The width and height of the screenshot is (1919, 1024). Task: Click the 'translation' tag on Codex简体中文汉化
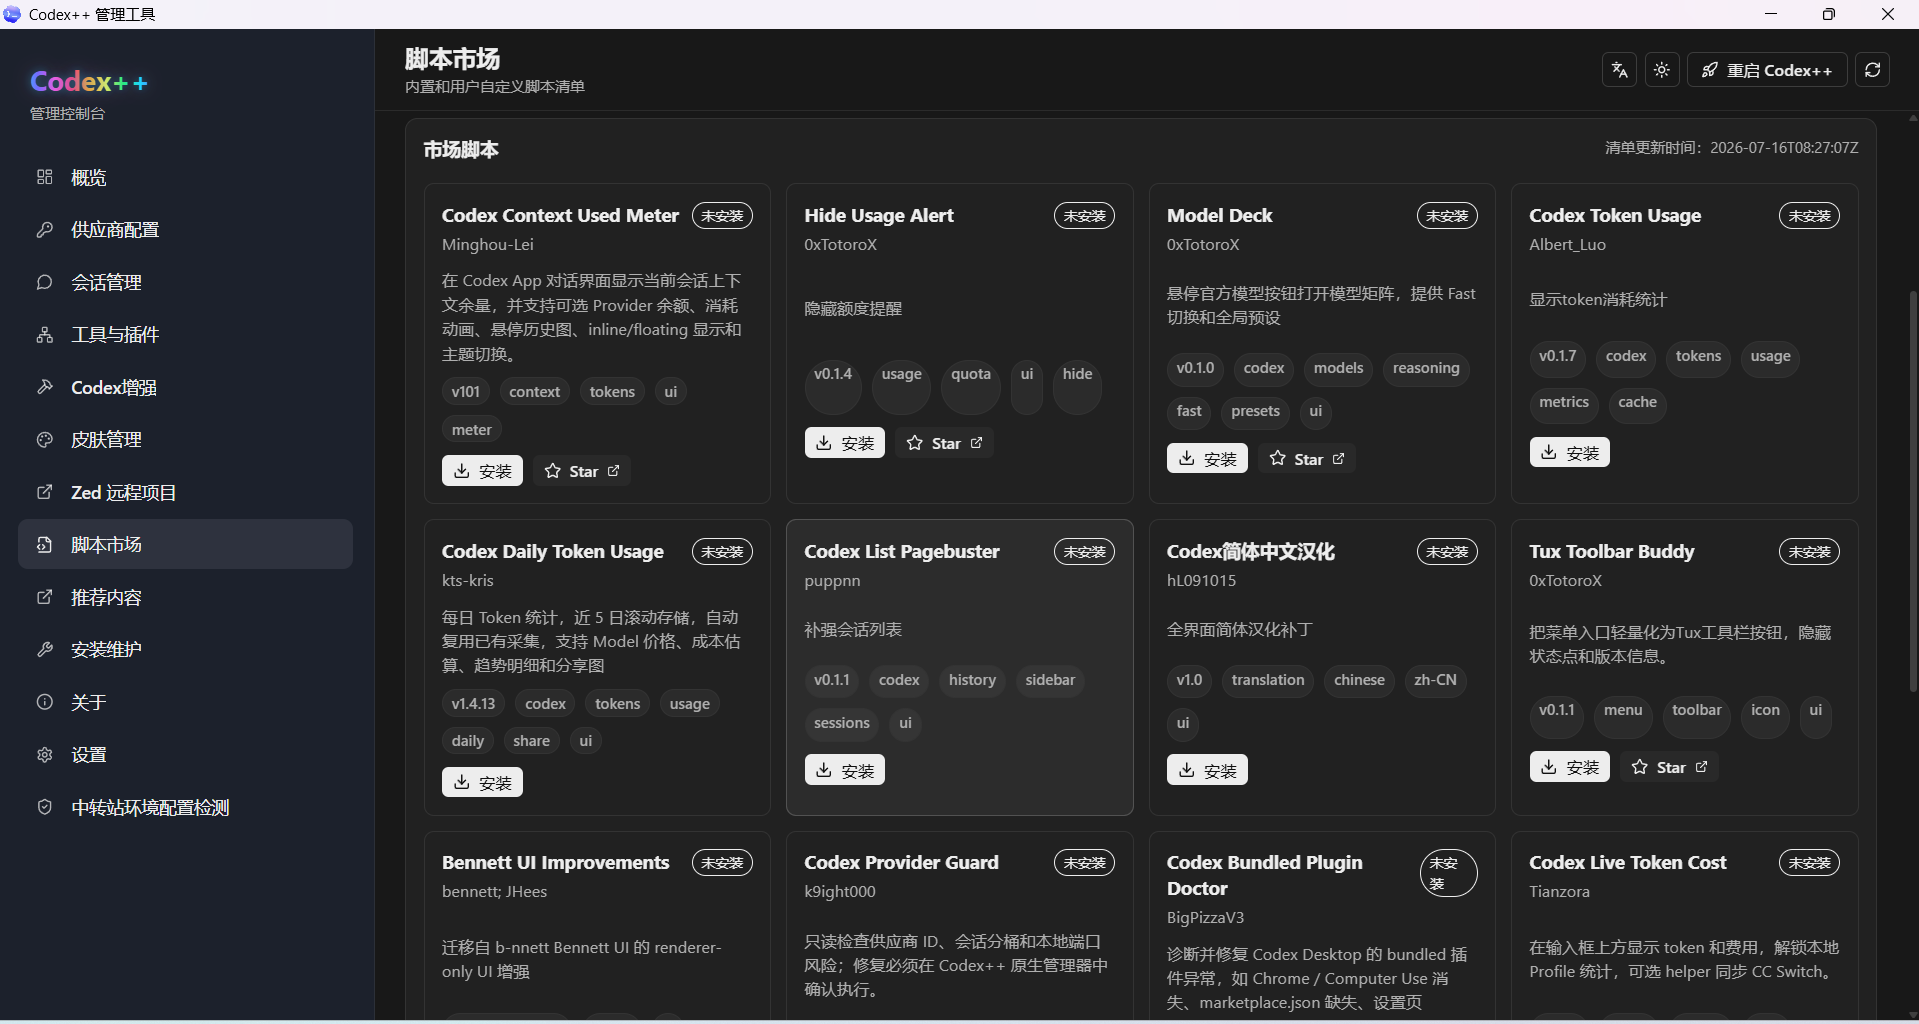click(x=1268, y=680)
